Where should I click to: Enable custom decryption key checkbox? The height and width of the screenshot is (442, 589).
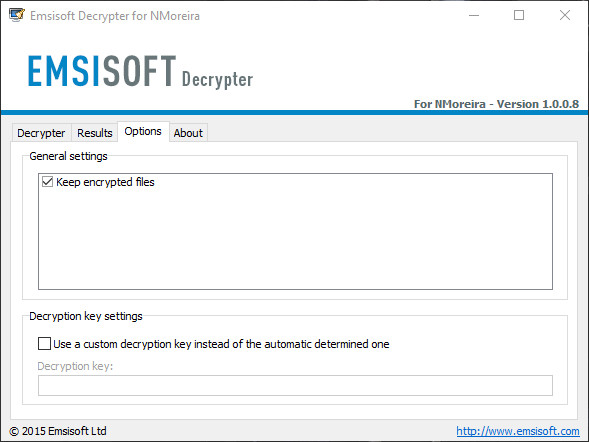pyautogui.click(x=44, y=344)
